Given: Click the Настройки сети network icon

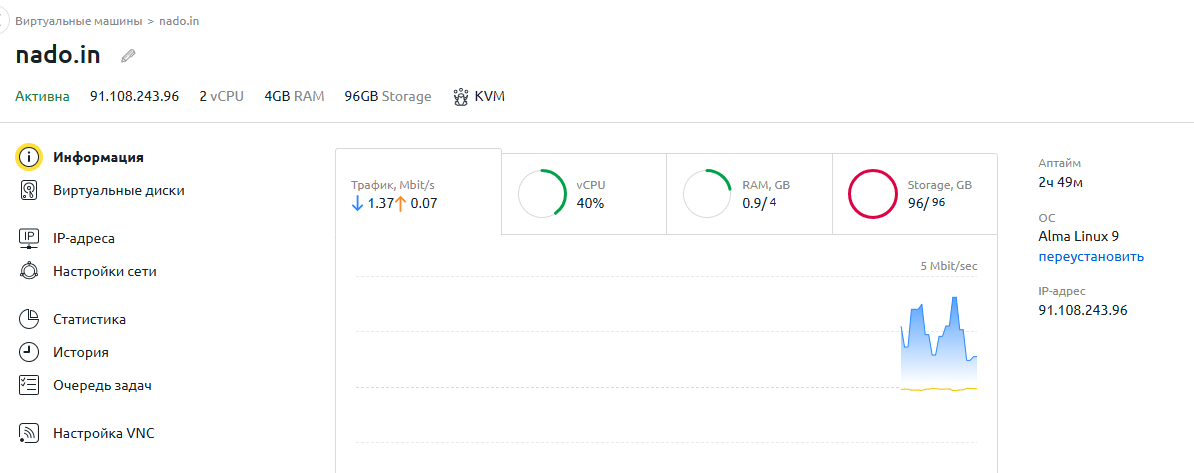Looking at the screenshot, I should coord(30,271).
